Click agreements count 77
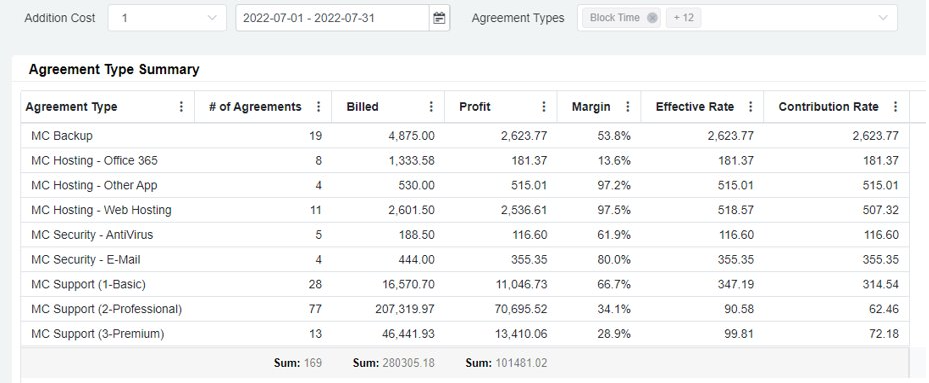Viewport: 929px width, 383px height. click(x=315, y=309)
